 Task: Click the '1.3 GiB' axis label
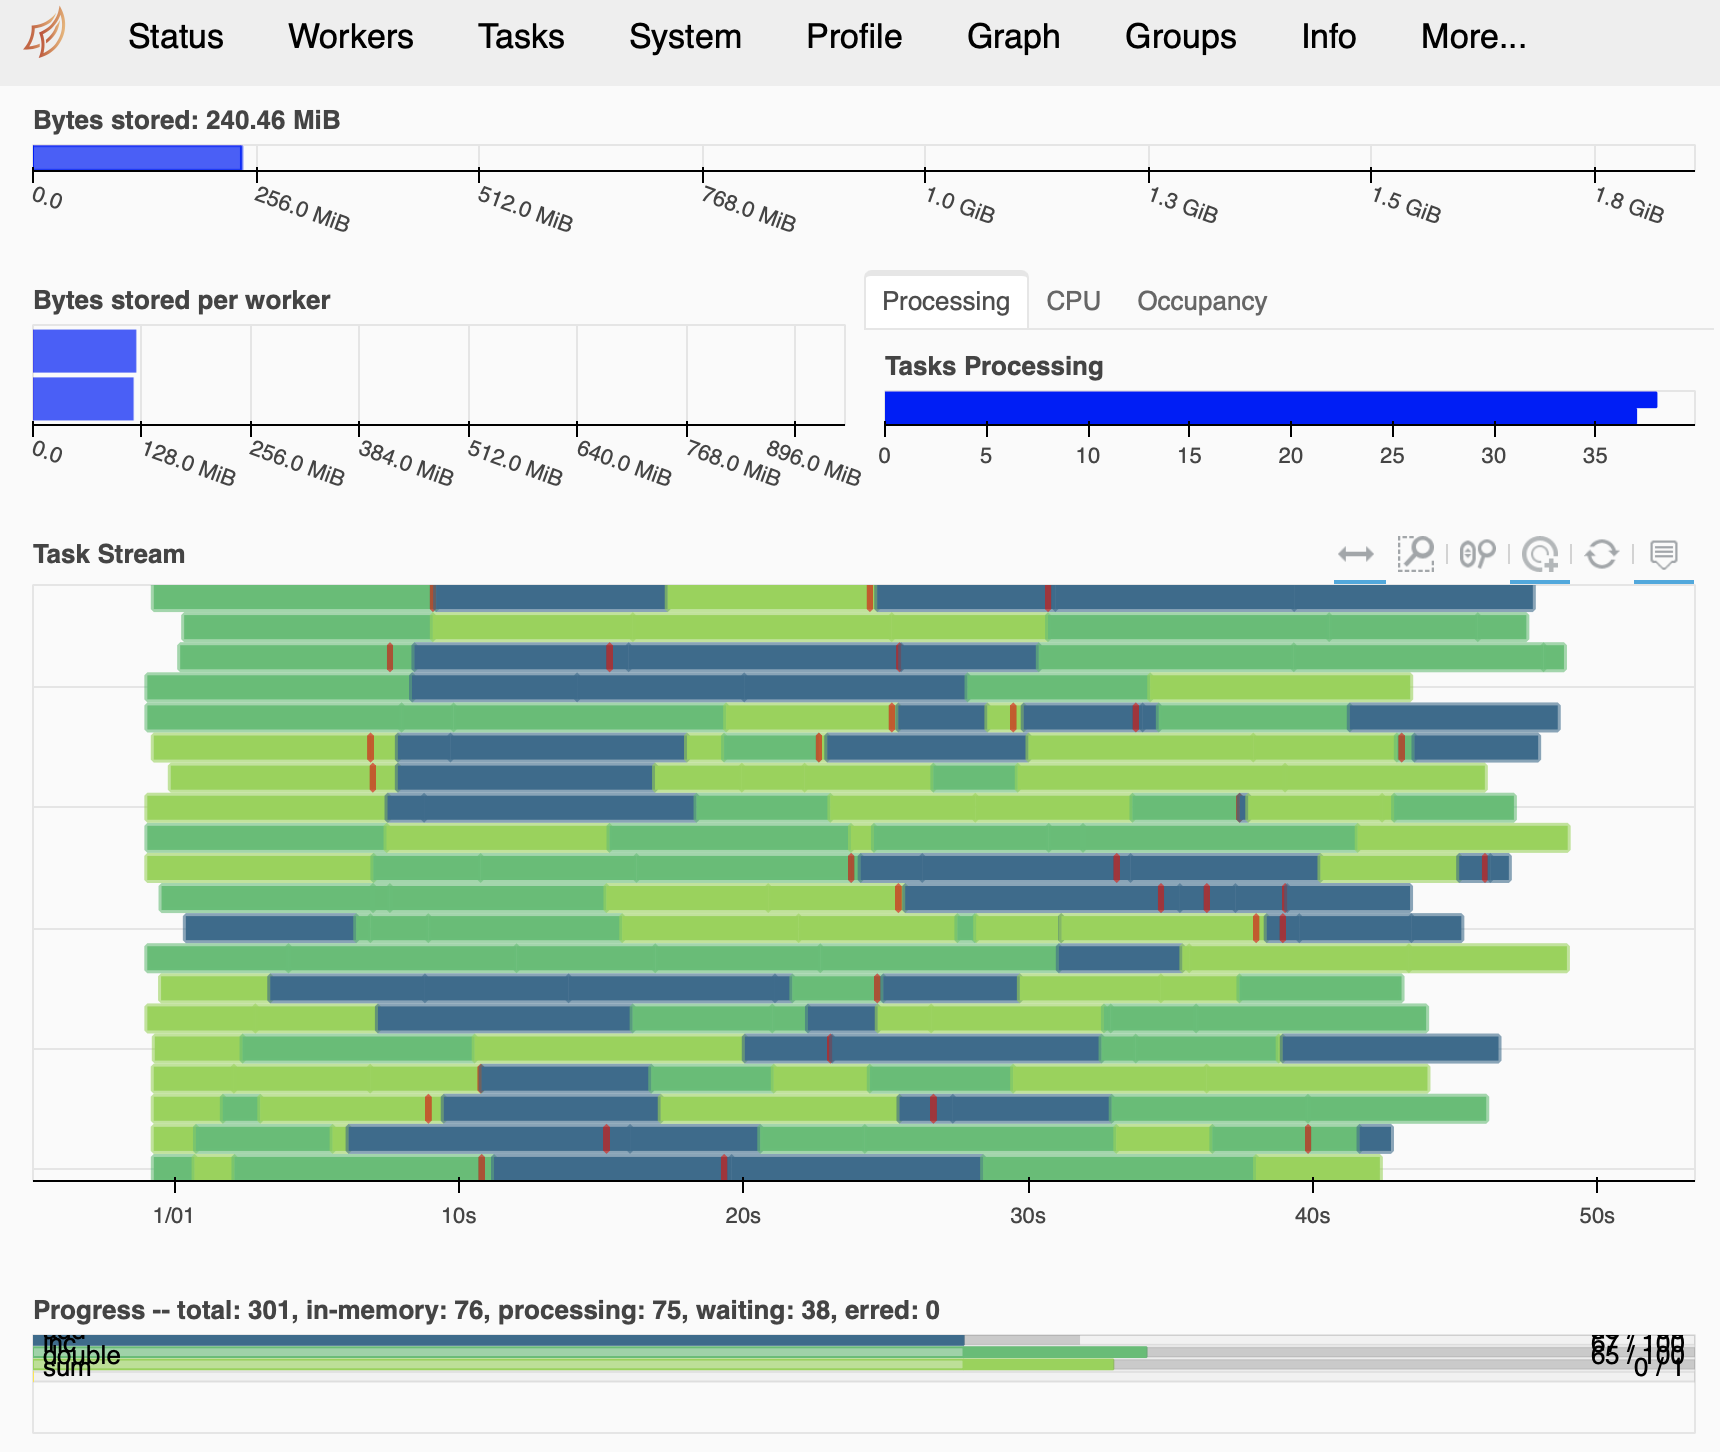click(x=1182, y=205)
